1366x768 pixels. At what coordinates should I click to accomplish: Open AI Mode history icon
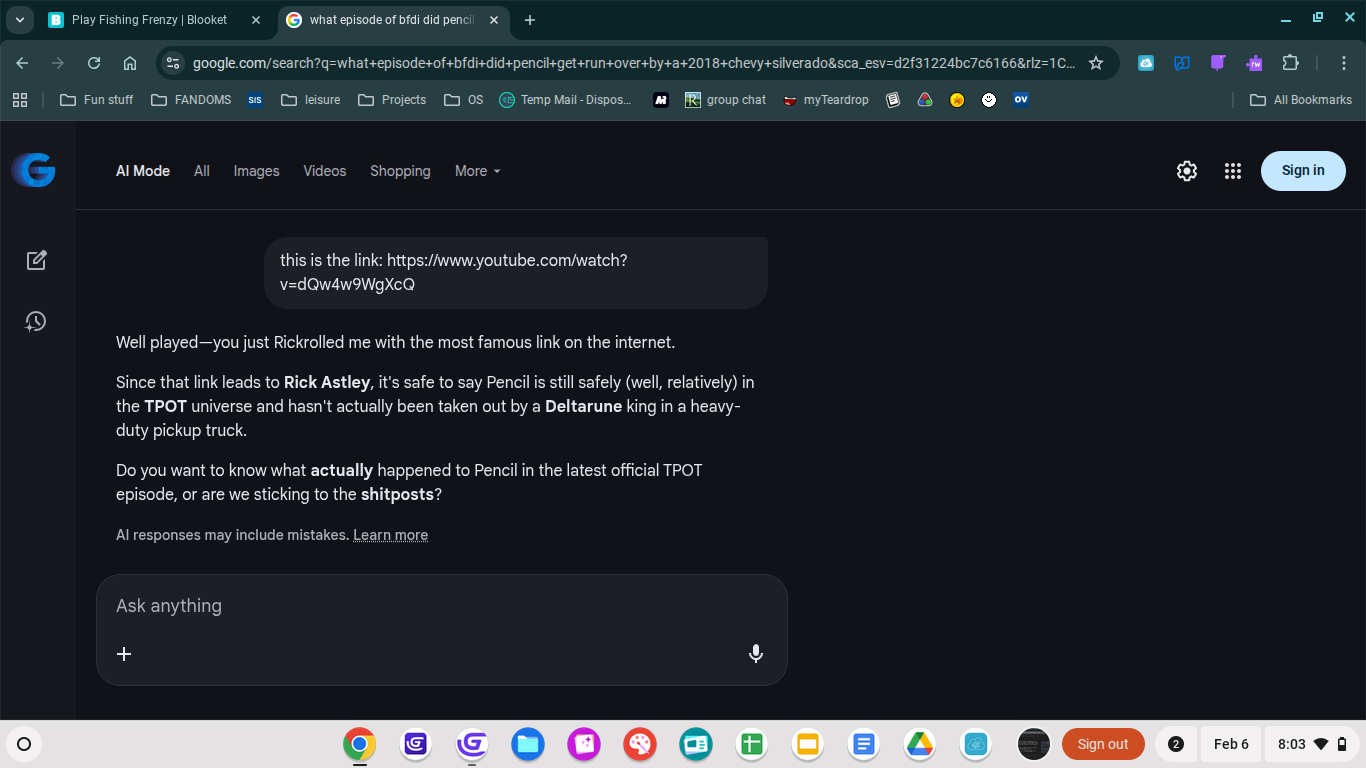36,321
